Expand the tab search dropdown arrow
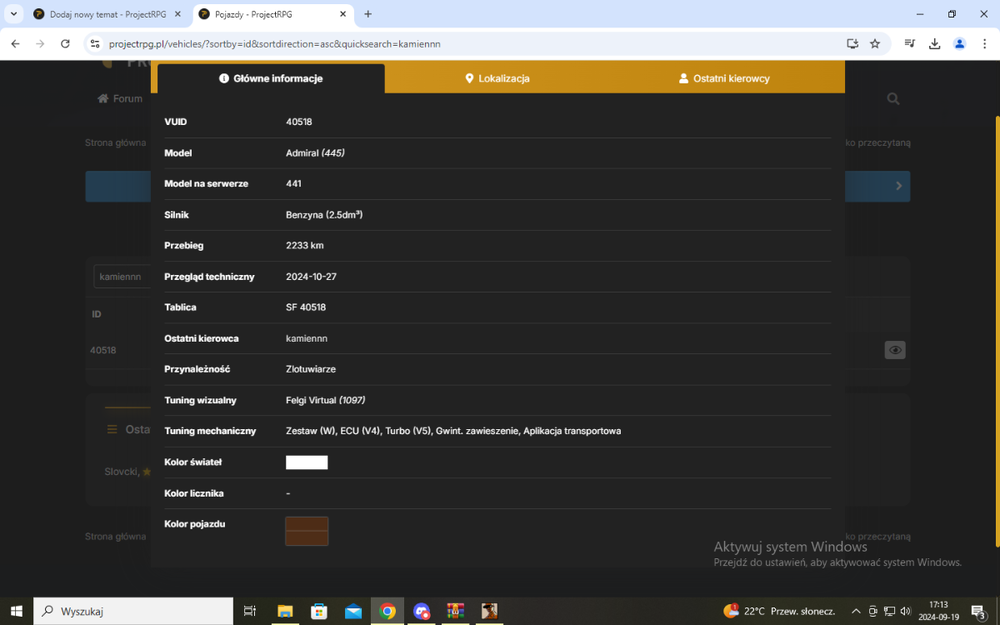 click(x=13, y=14)
